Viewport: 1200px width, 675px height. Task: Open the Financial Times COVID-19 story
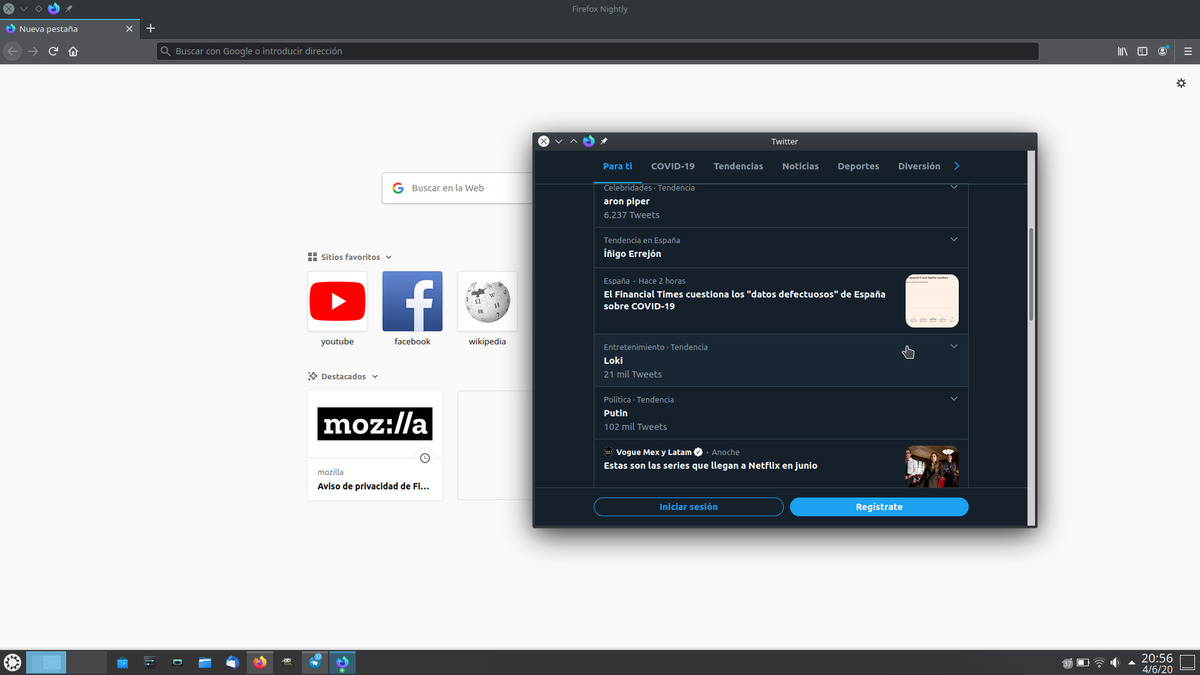coord(781,301)
